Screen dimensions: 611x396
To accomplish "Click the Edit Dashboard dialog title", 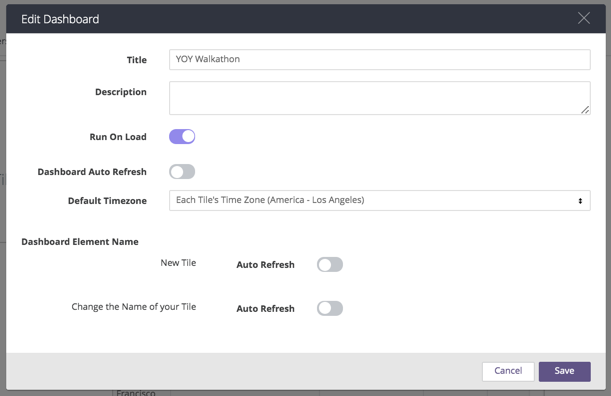I will pos(60,19).
